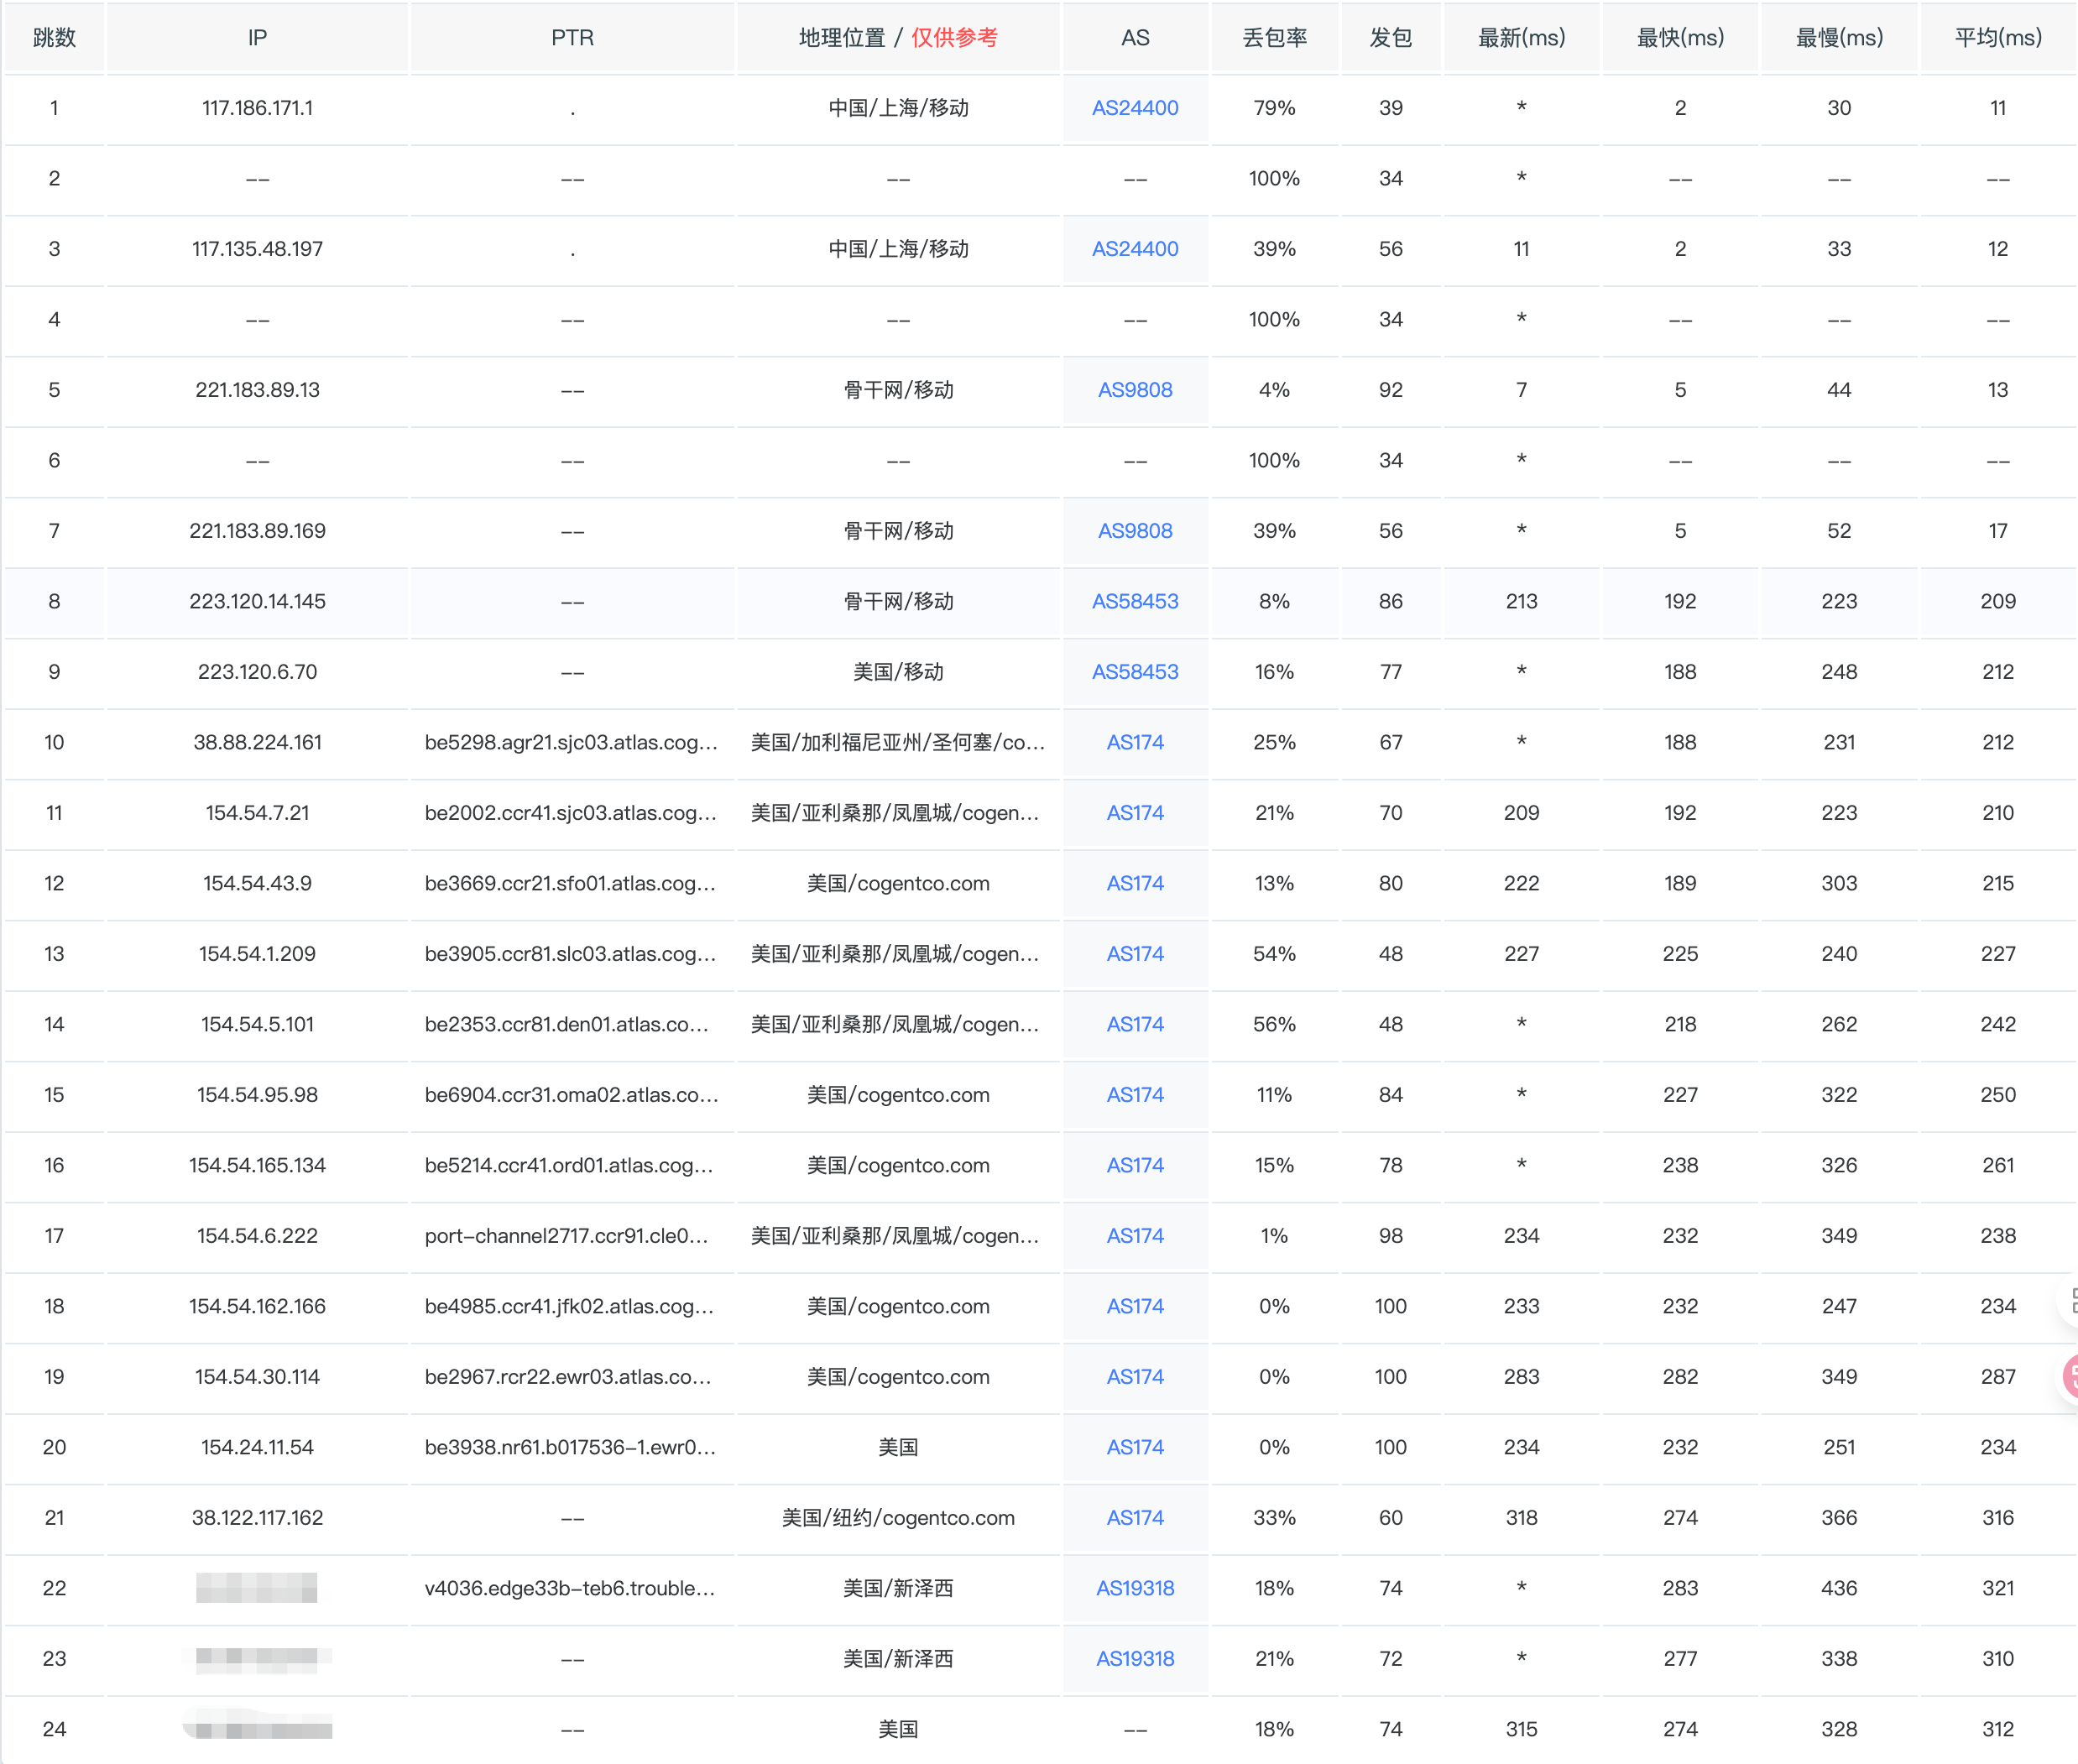Open AS19318 link in hop 23
Viewport: 2078px width, 1764px height.
pos(1134,1658)
